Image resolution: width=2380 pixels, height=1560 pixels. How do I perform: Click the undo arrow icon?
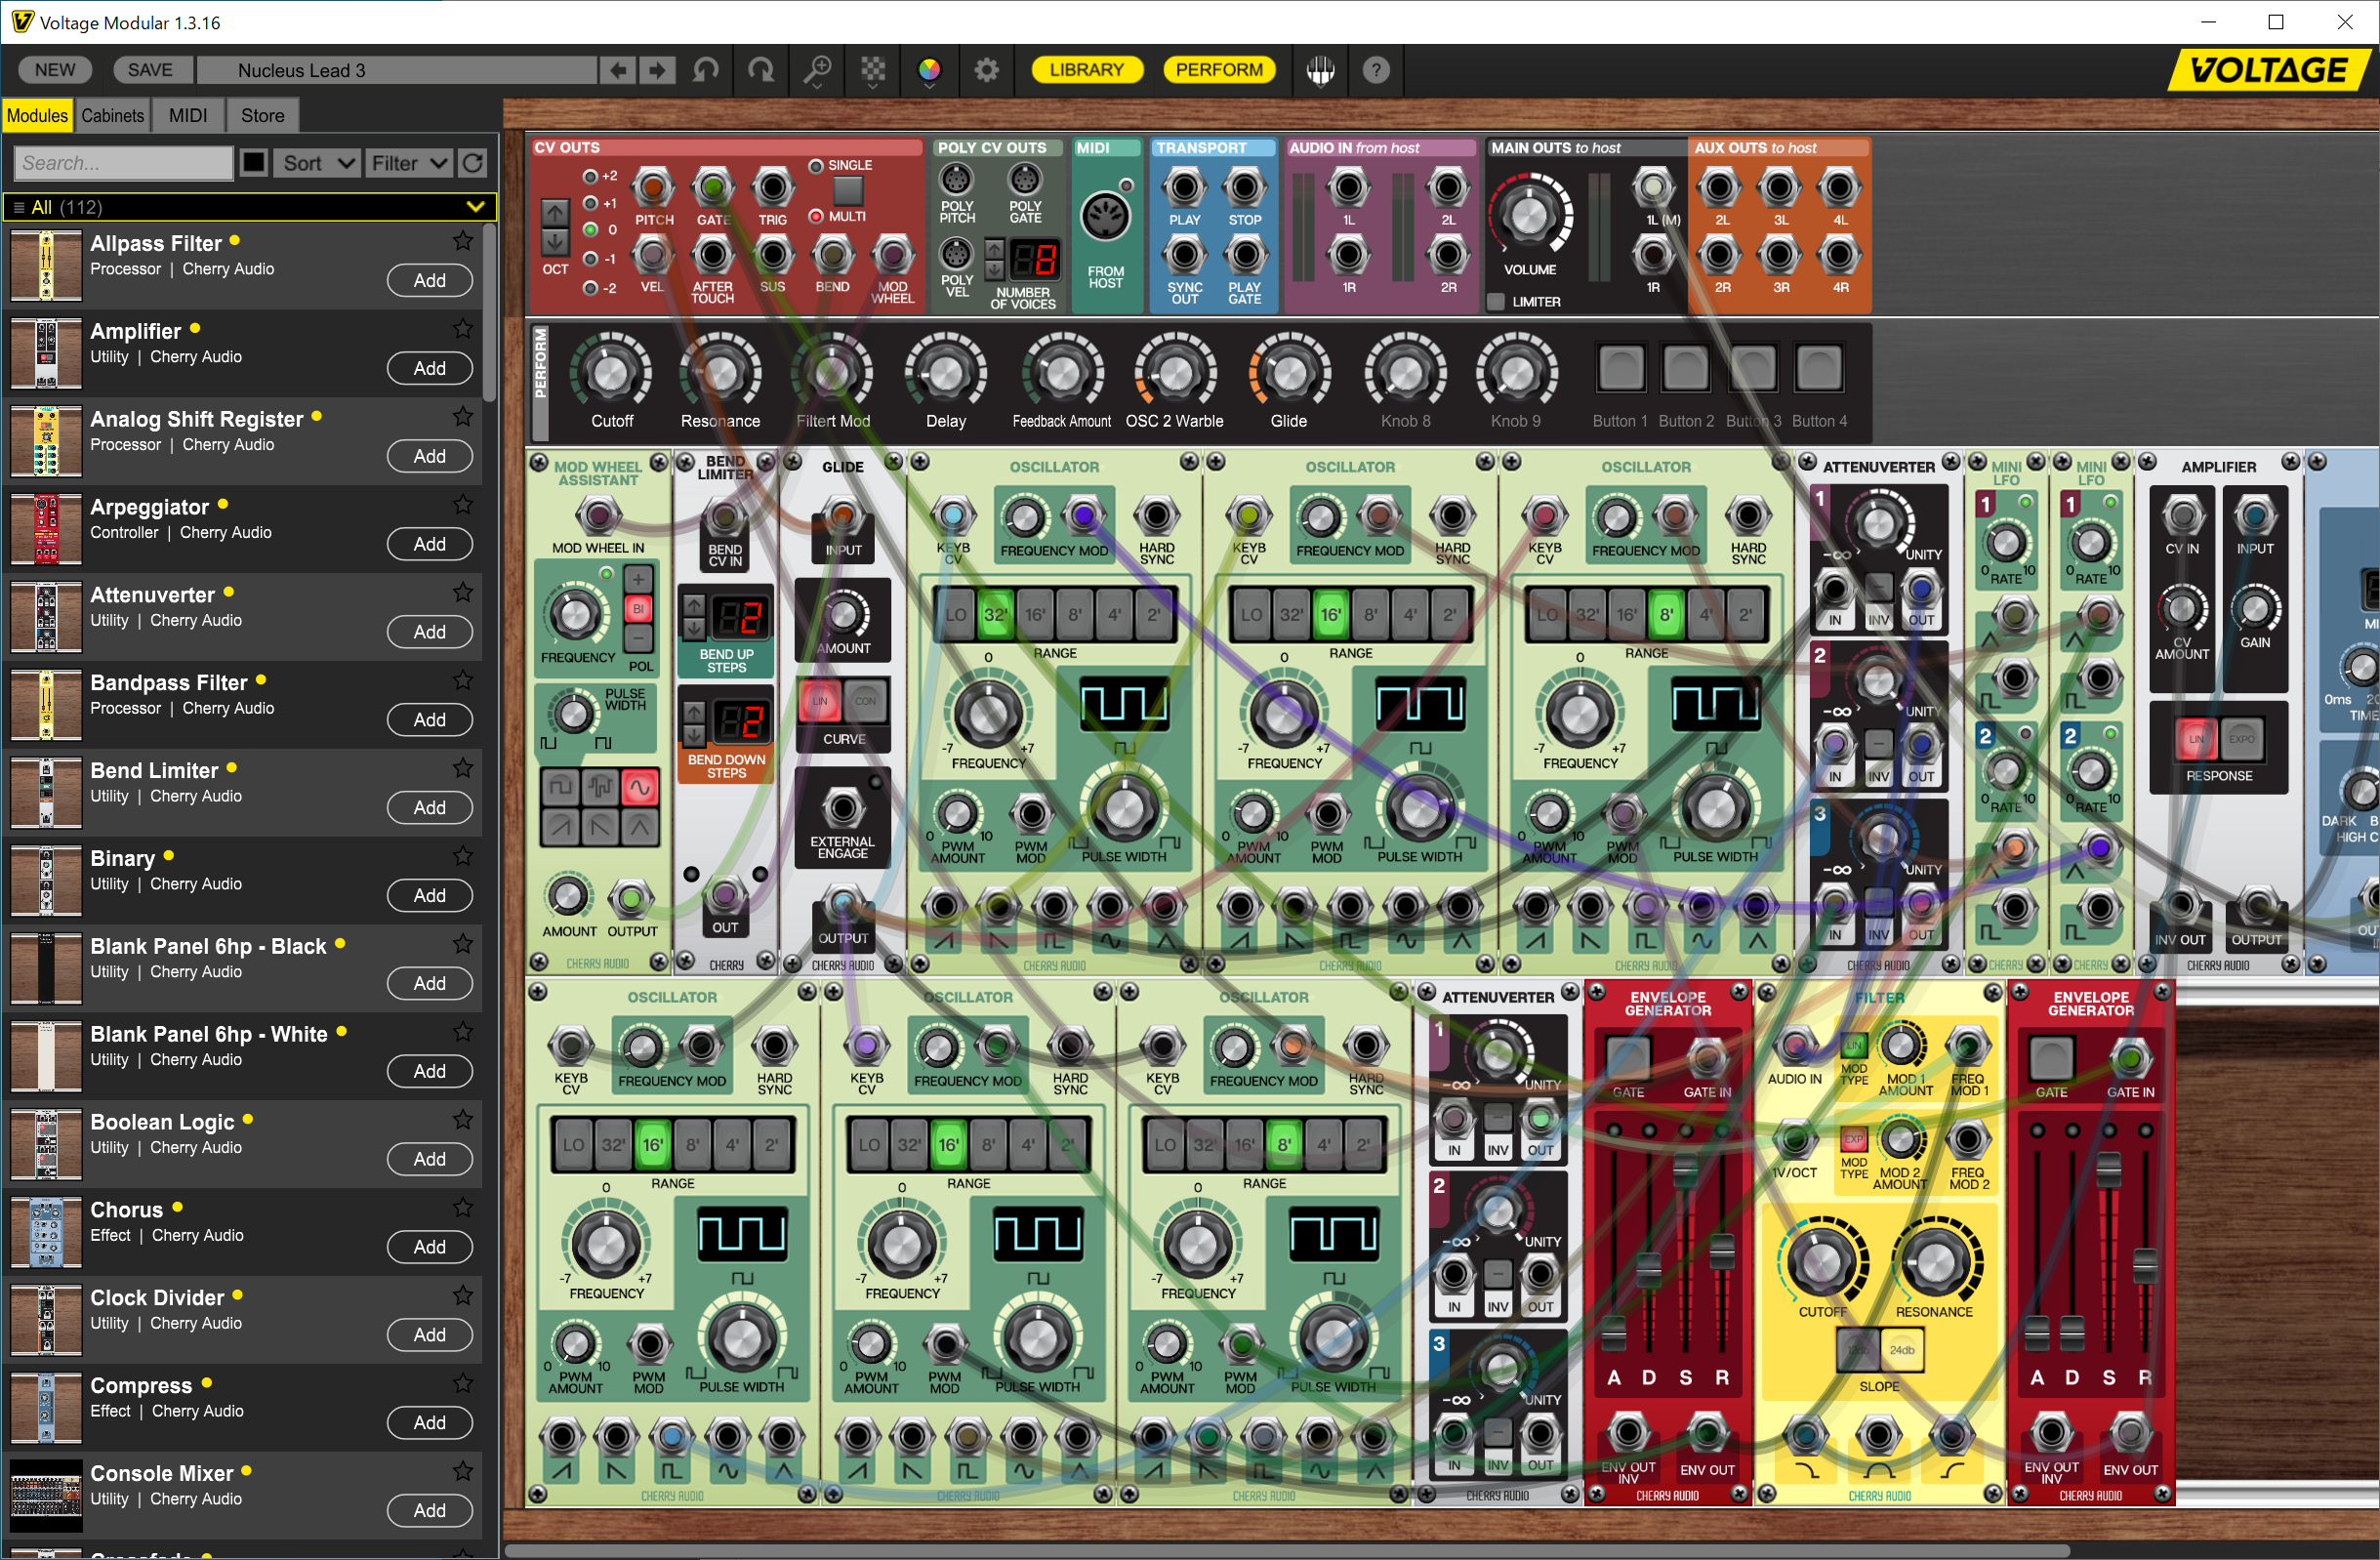(706, 70)
